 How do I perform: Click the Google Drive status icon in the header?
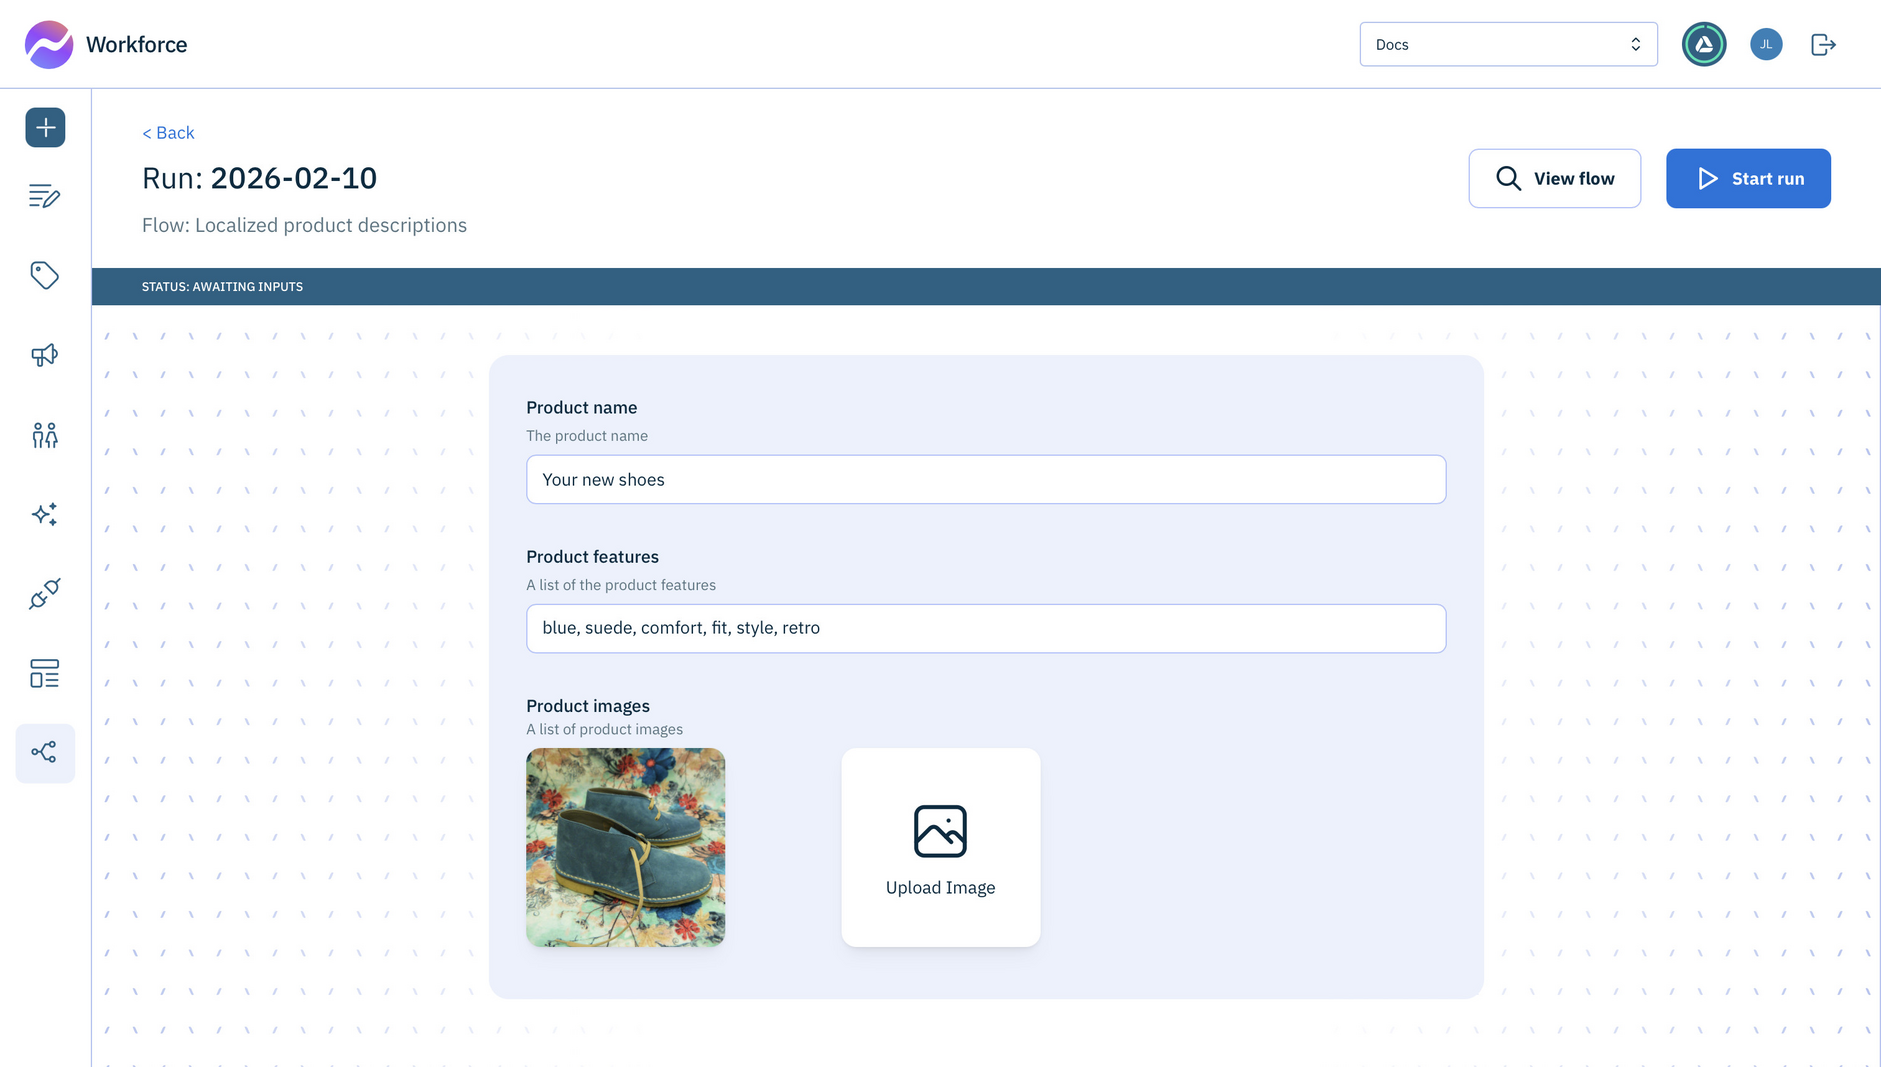(x=1704, y=44)
